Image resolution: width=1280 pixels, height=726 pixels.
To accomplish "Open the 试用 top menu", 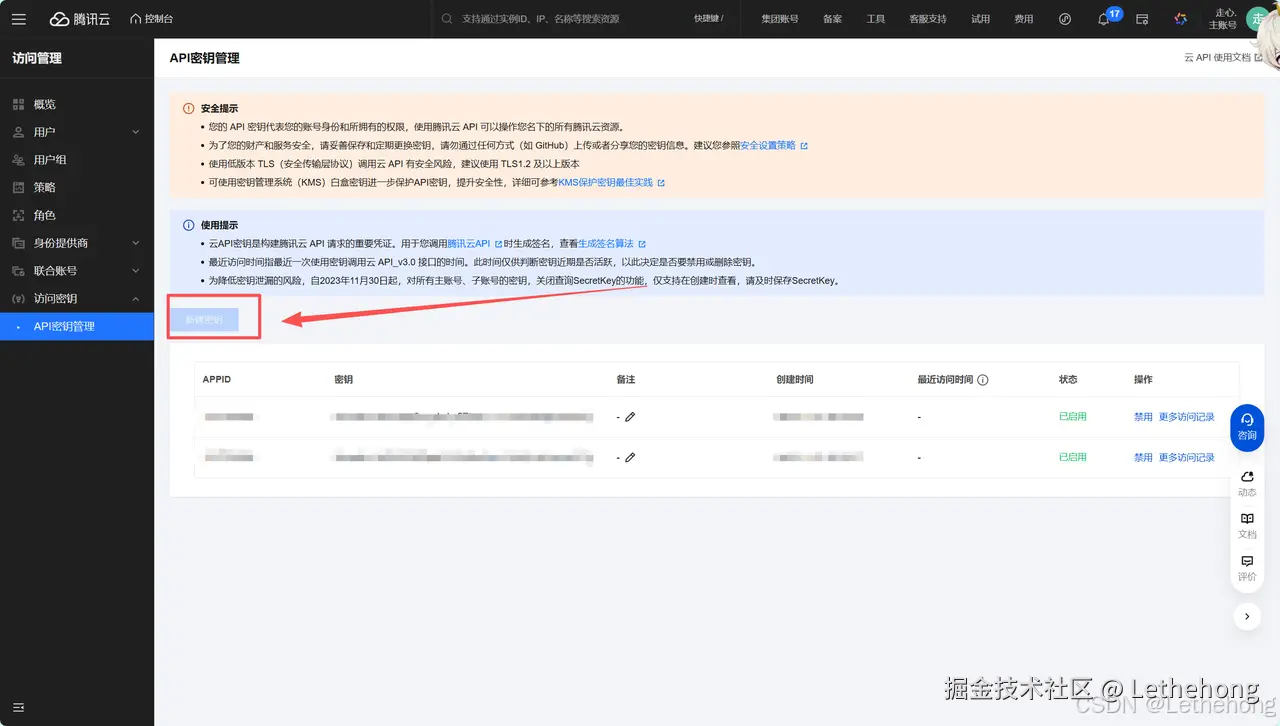I will click(980, 19).
